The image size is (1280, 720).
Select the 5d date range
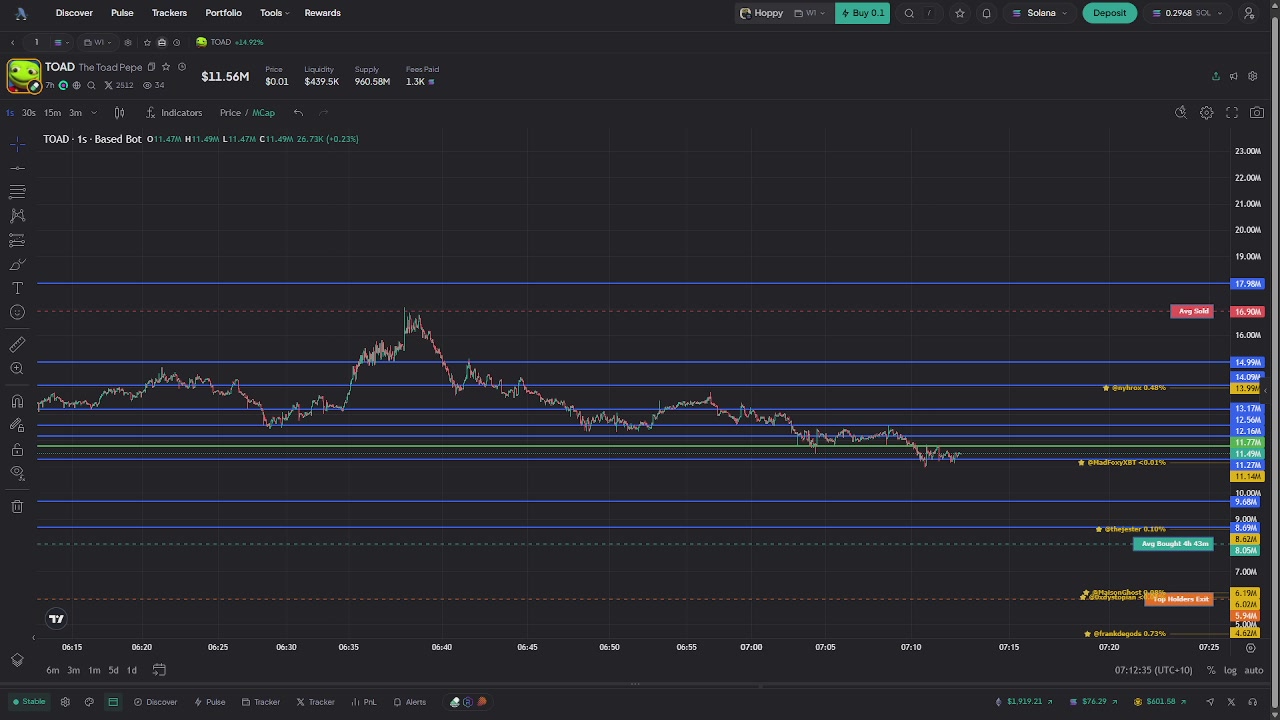[113, 670]
